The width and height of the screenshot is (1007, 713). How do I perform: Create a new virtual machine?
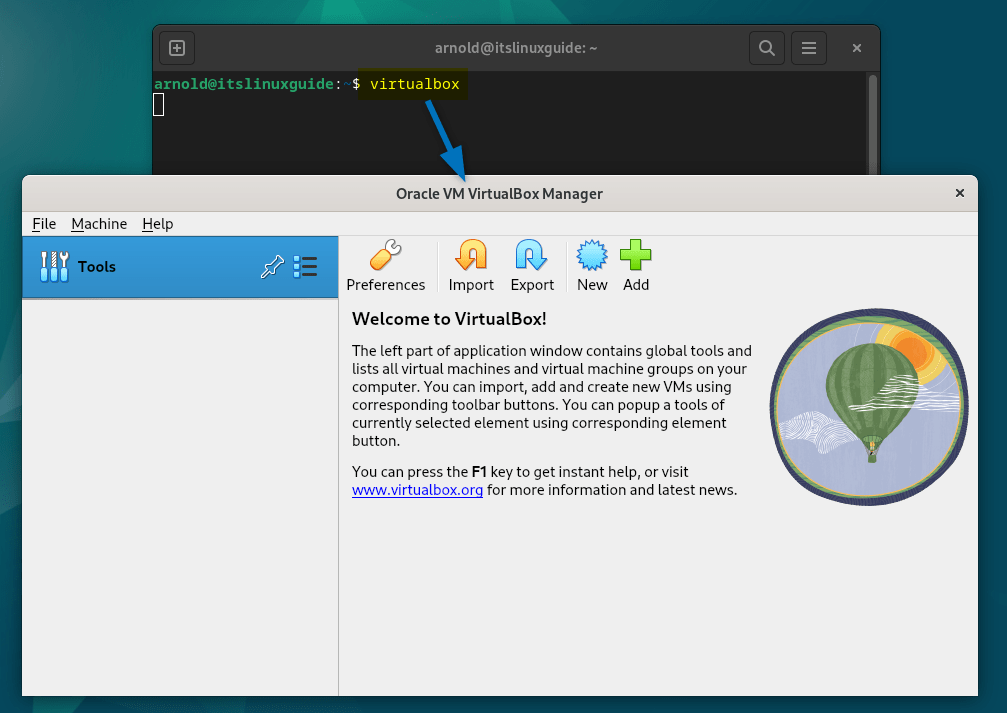point(591,265)
